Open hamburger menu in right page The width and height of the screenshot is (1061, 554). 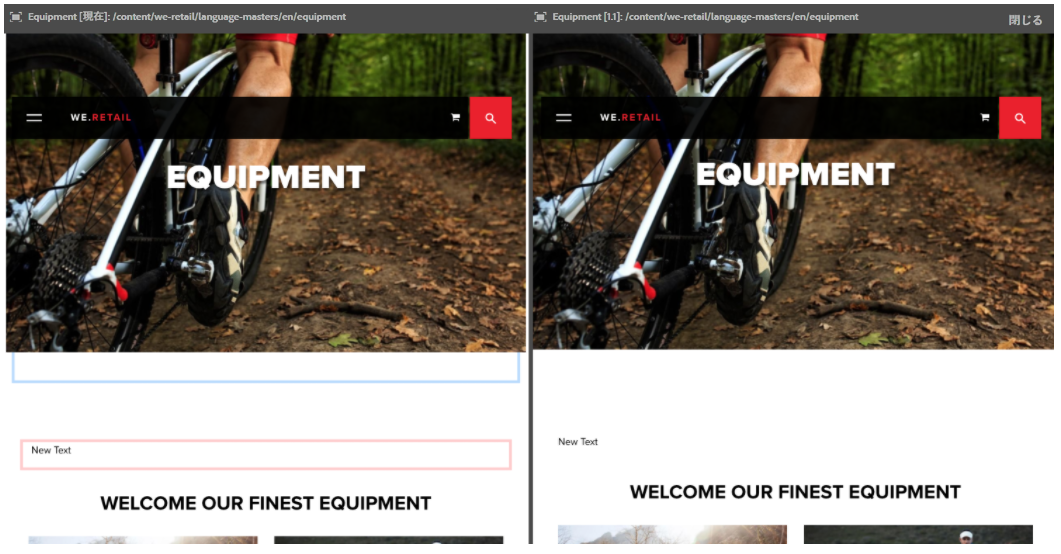564,118
